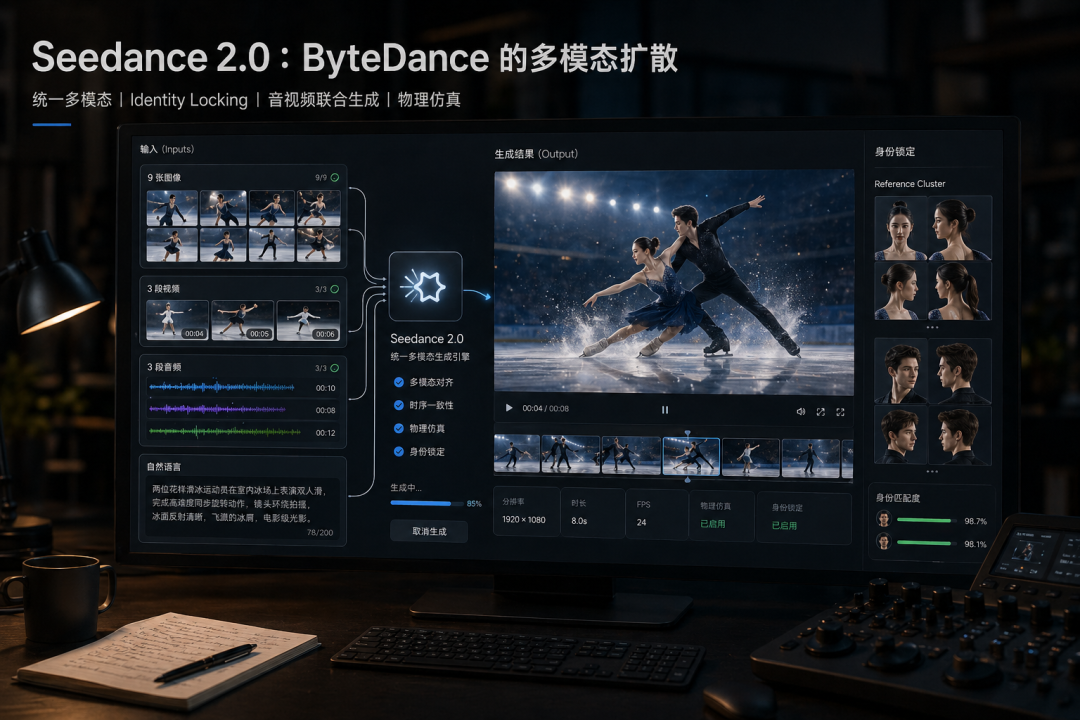Click the 生成结果 (Output) heading
Viewport: 1080px width, 720px height.
click(x=536, y=154)
